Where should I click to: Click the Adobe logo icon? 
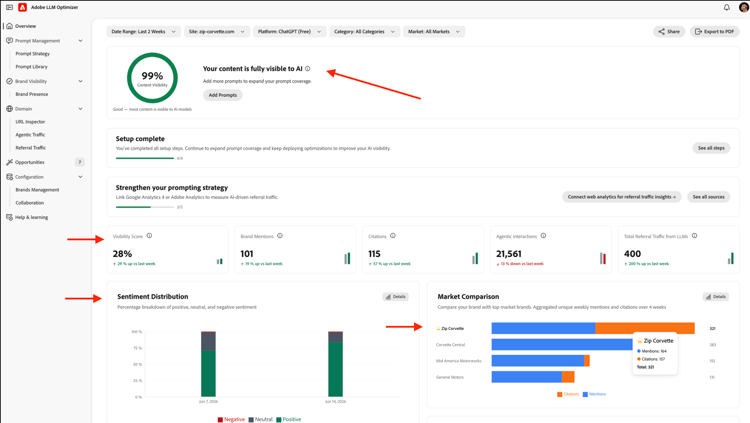coord(22,7)
